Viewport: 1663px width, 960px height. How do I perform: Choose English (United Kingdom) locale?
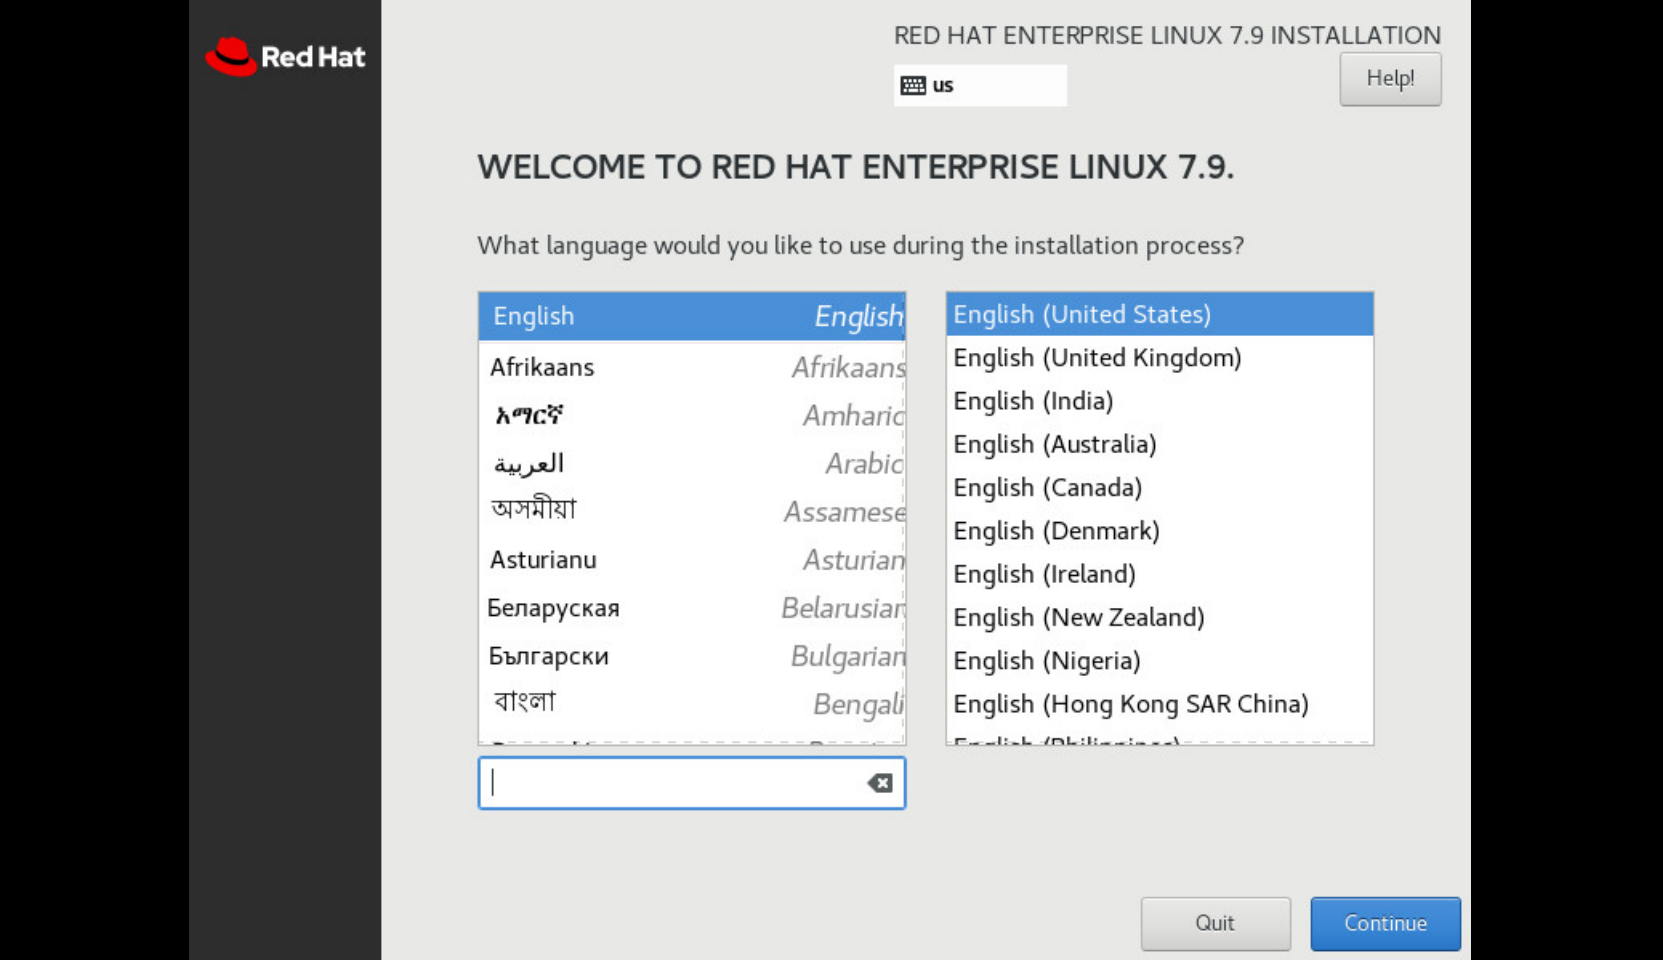(1160, 358)
